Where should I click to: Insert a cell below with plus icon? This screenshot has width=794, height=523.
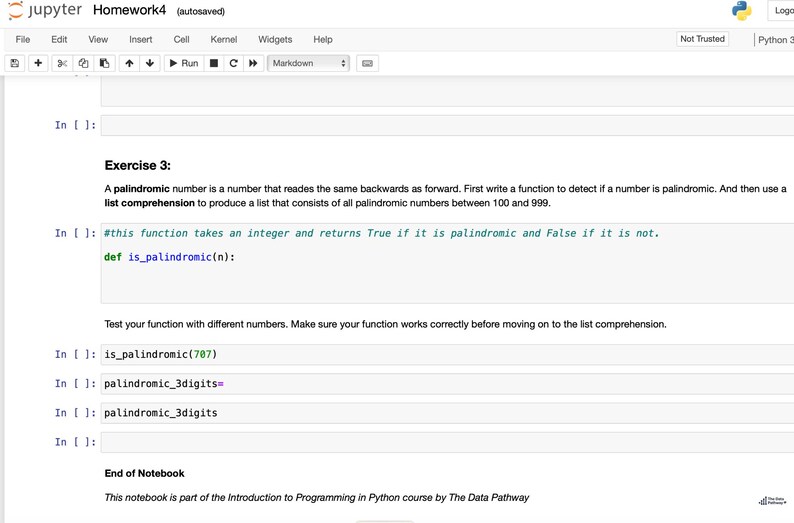click(x=38, y=63)
